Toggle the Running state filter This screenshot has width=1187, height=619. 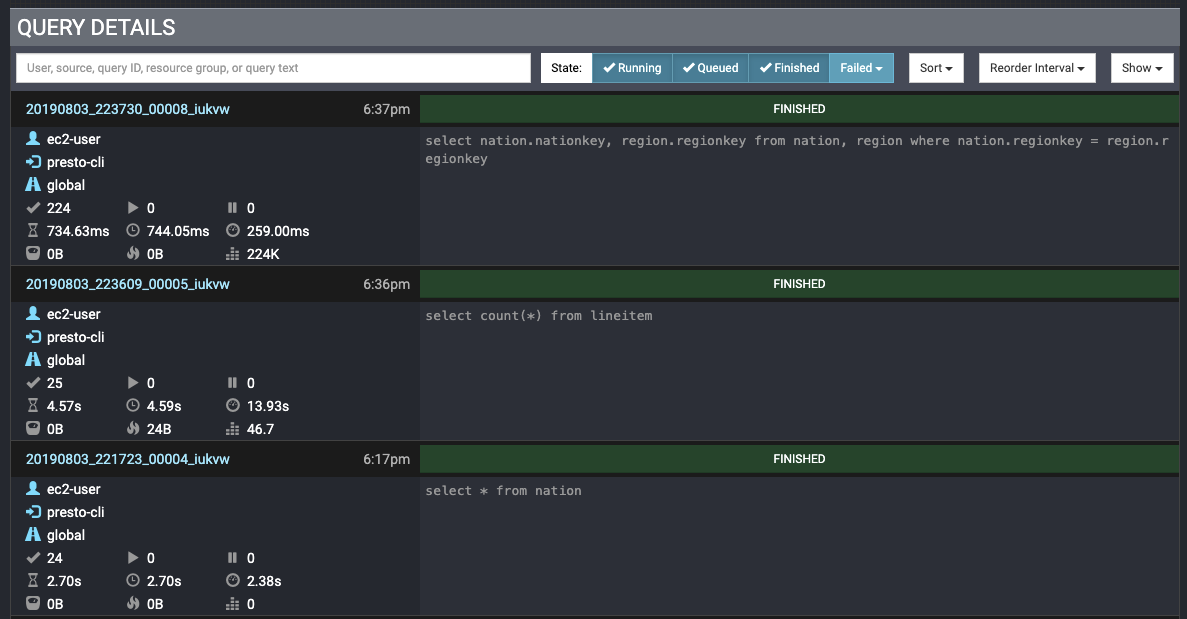(632, 68)
